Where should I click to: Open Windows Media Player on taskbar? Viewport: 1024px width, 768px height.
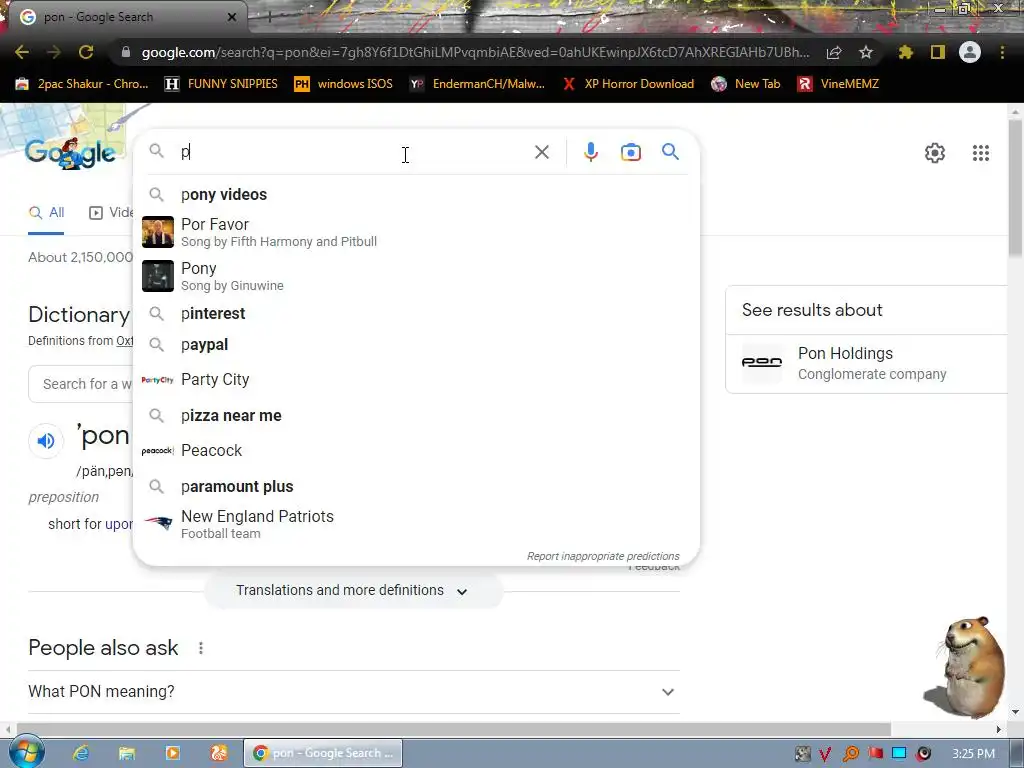[172, 753]
